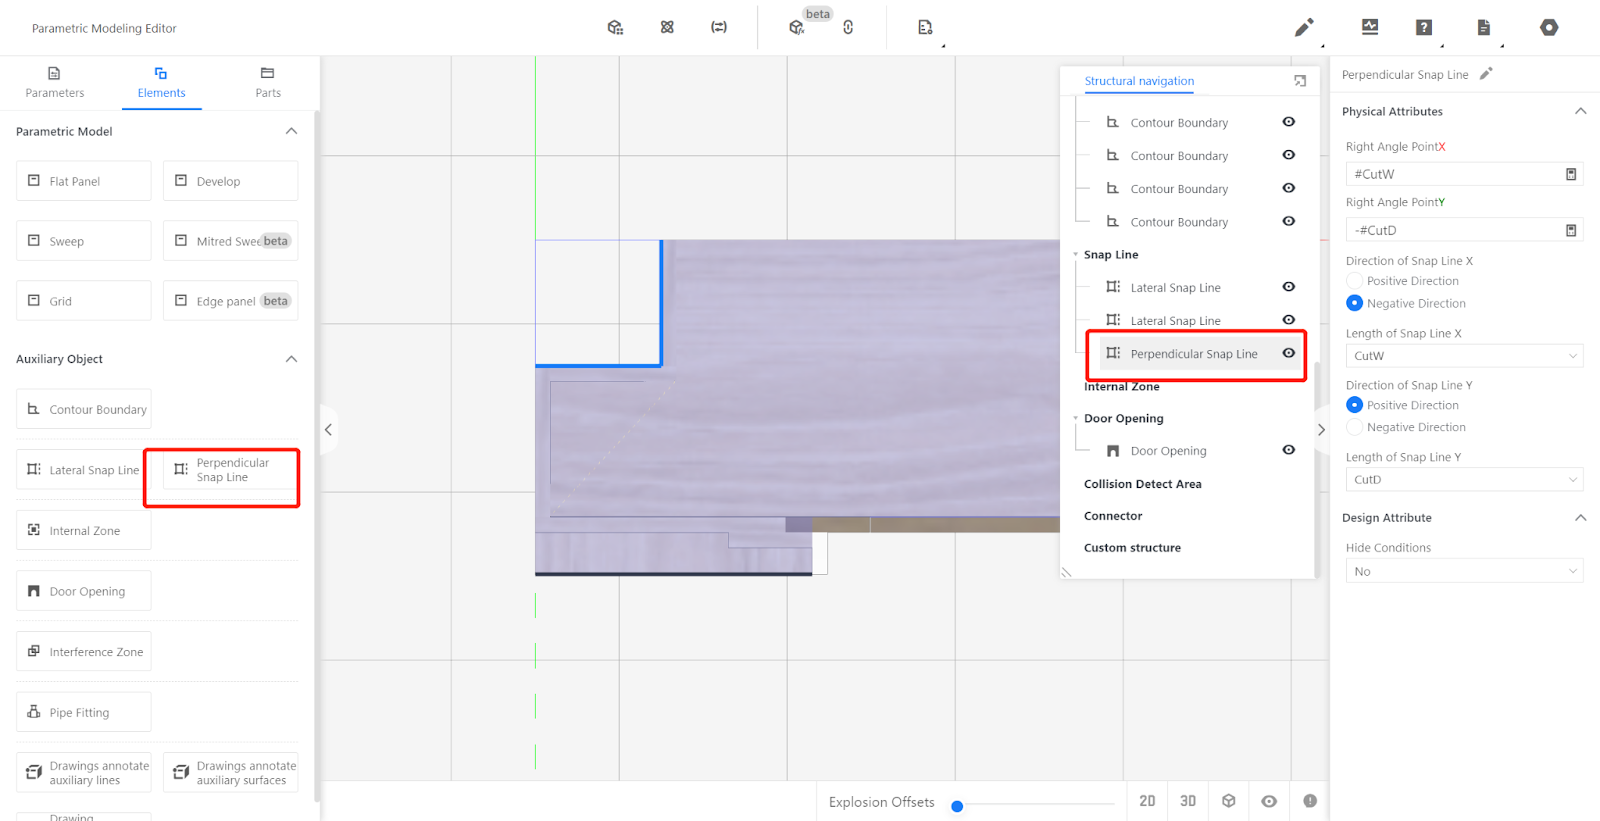Open the Parts tab
Viewport: 1600px width, 821px height.
268,83
